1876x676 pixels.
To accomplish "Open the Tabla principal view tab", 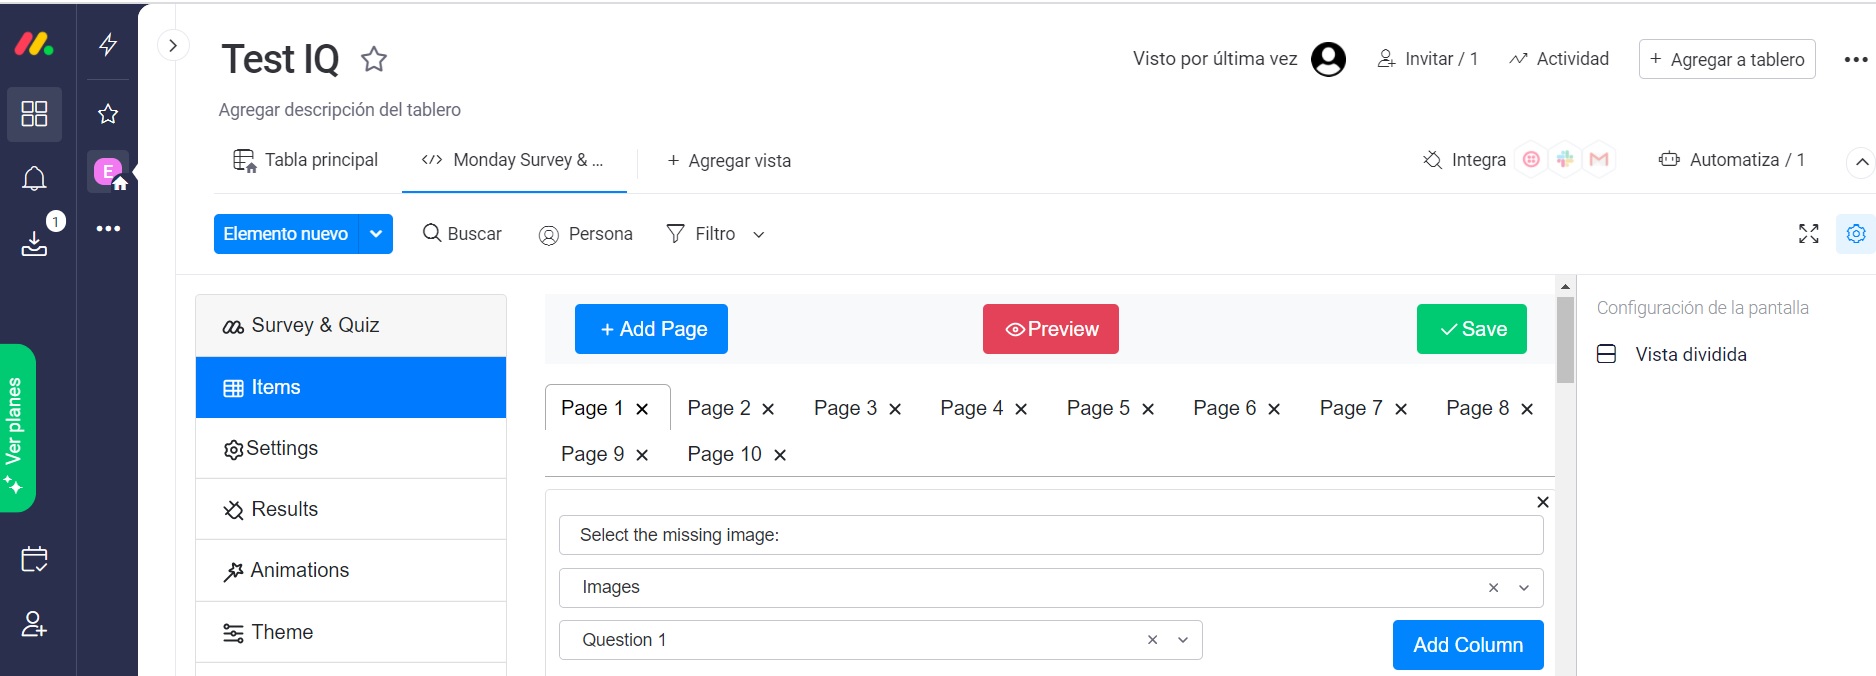I will pos(306,160).
